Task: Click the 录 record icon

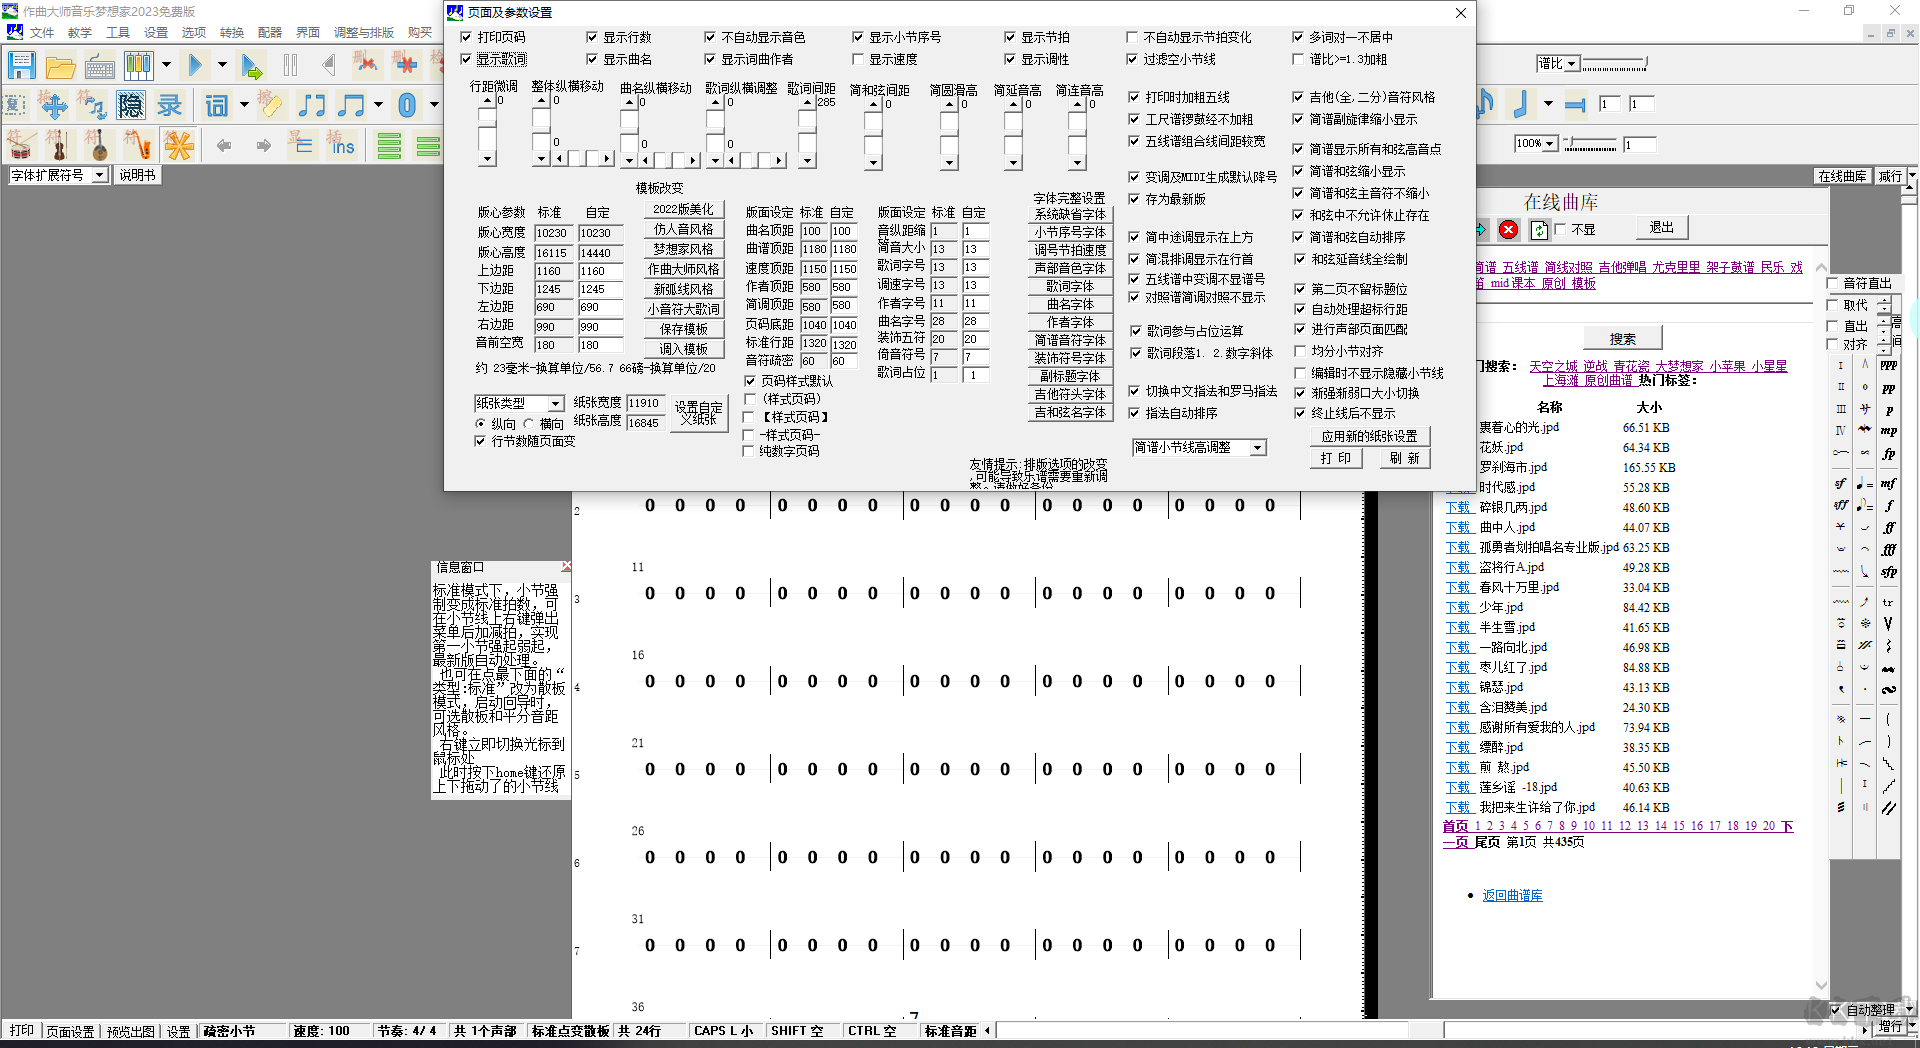Action: (170, 105)
